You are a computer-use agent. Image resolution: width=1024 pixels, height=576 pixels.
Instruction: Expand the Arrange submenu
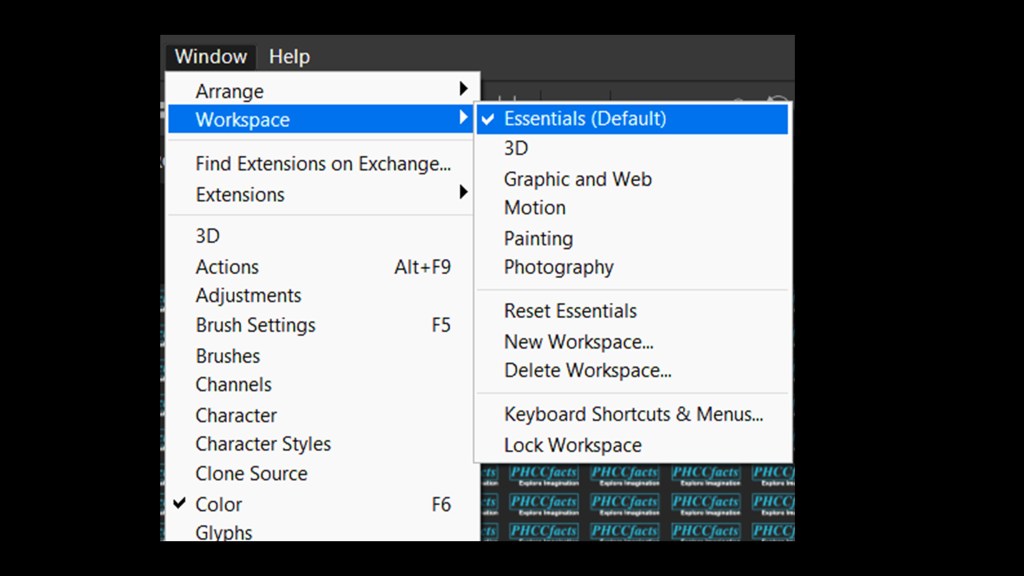(229, 91)
